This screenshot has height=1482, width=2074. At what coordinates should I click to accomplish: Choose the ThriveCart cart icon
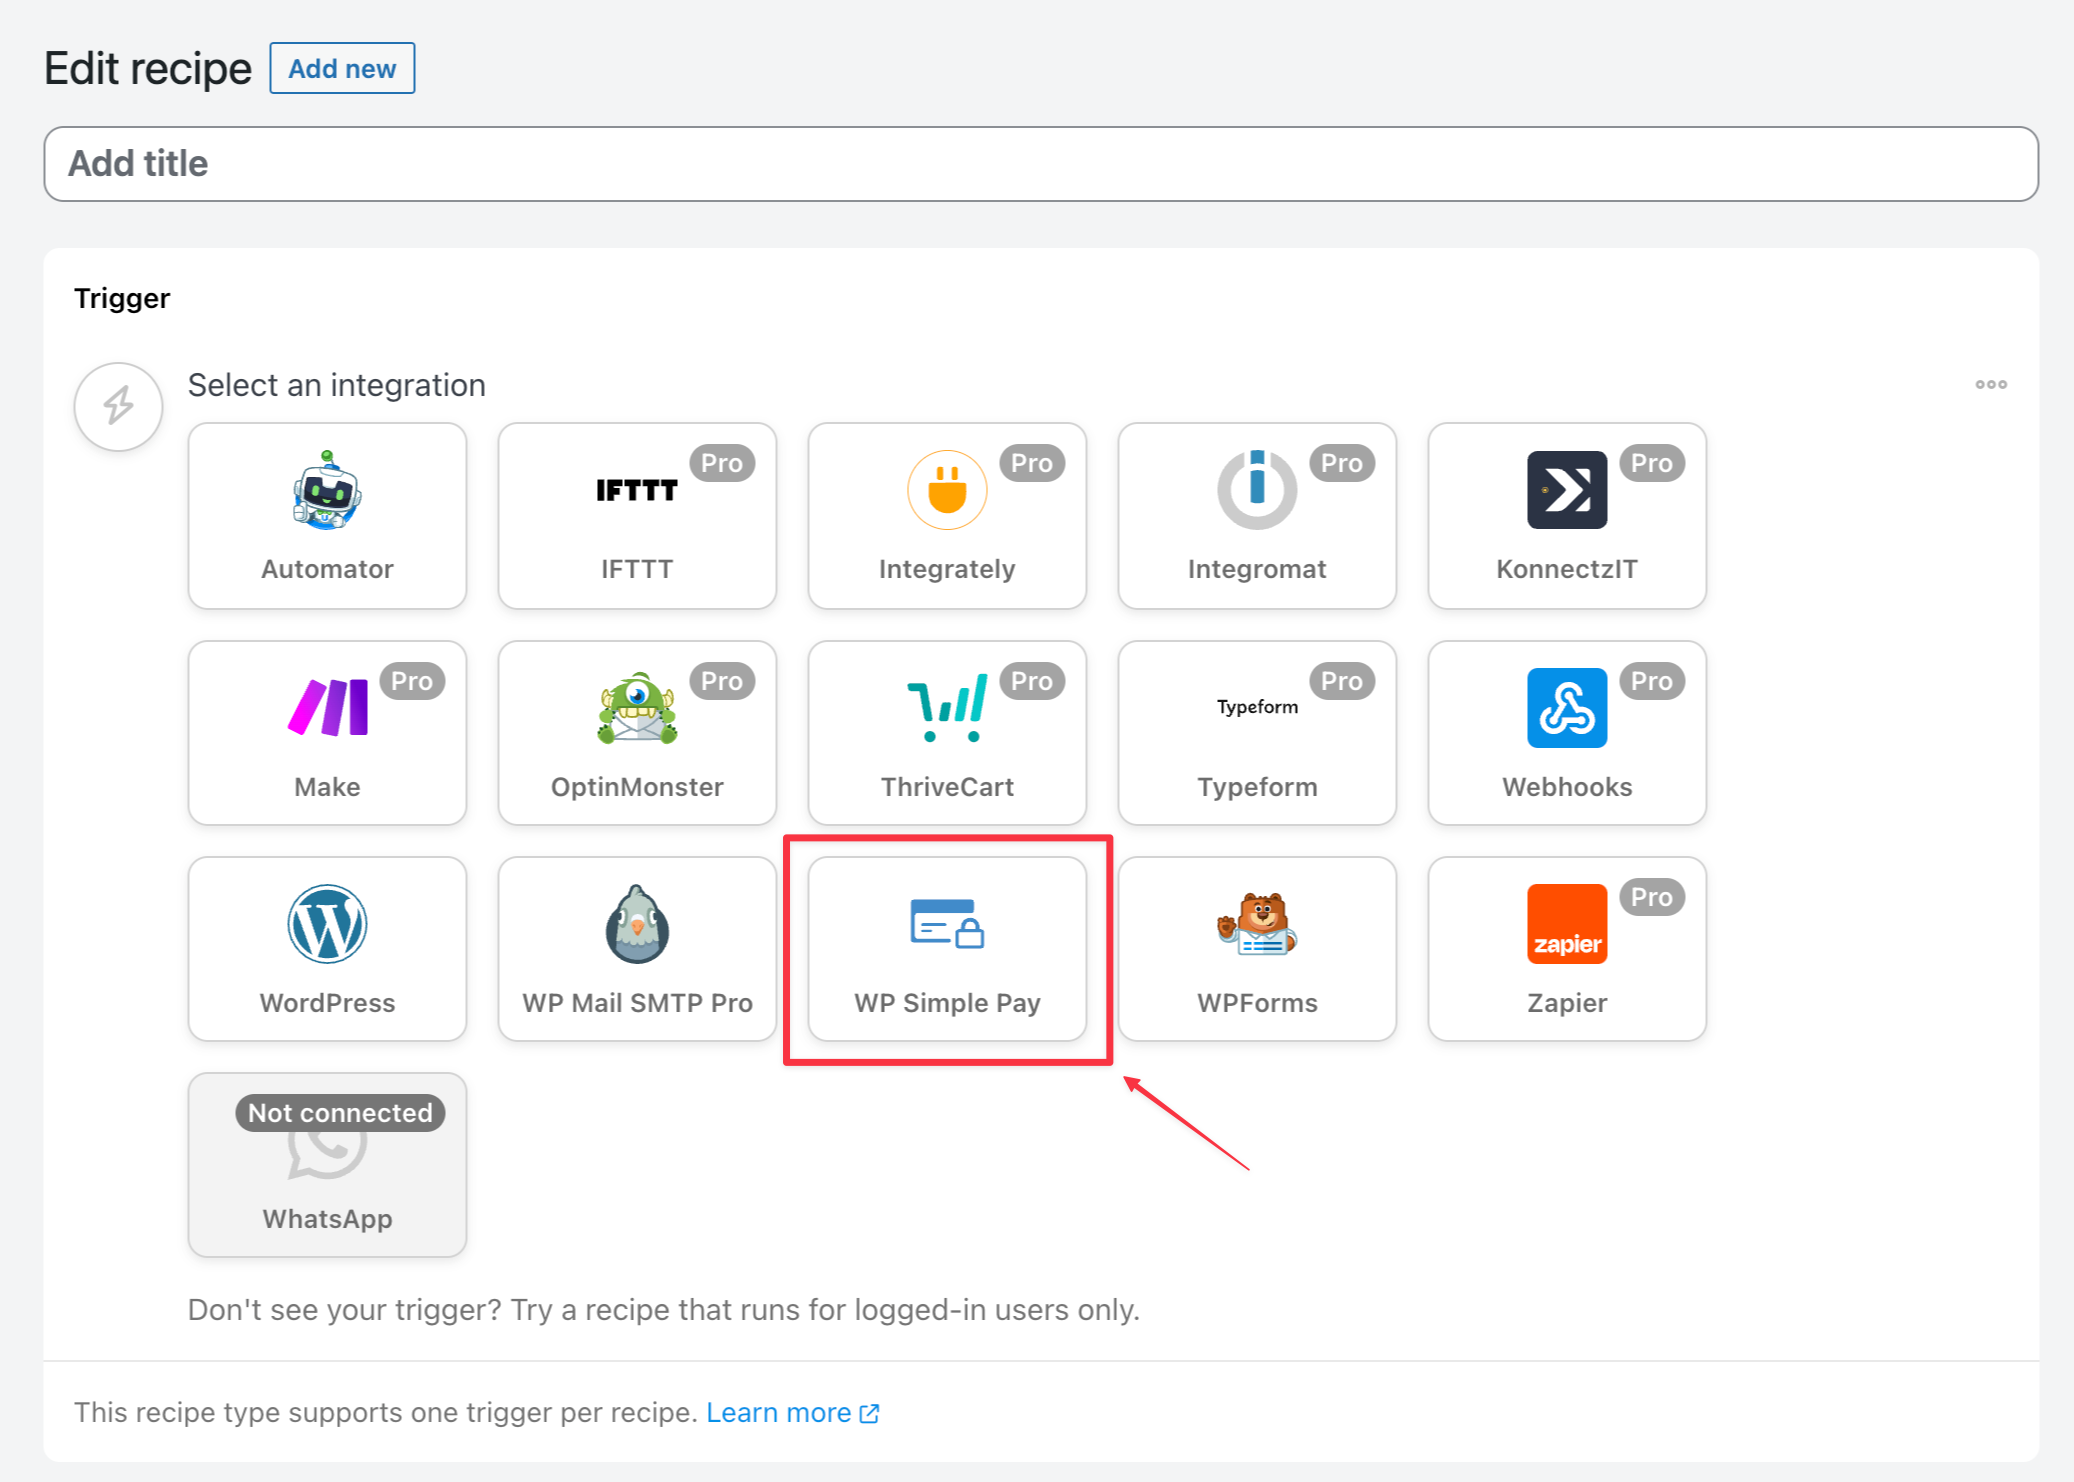[947, 708]
